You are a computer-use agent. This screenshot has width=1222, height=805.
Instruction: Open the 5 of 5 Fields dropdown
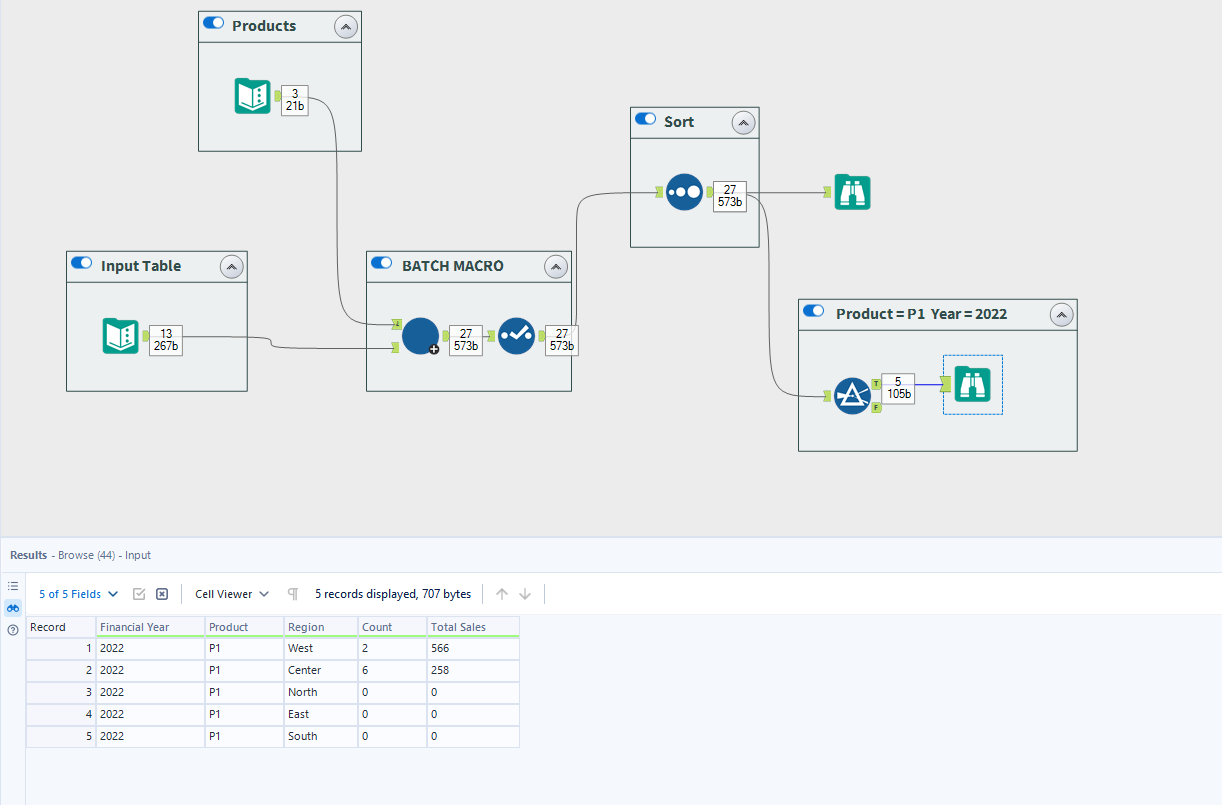(78, 593)
